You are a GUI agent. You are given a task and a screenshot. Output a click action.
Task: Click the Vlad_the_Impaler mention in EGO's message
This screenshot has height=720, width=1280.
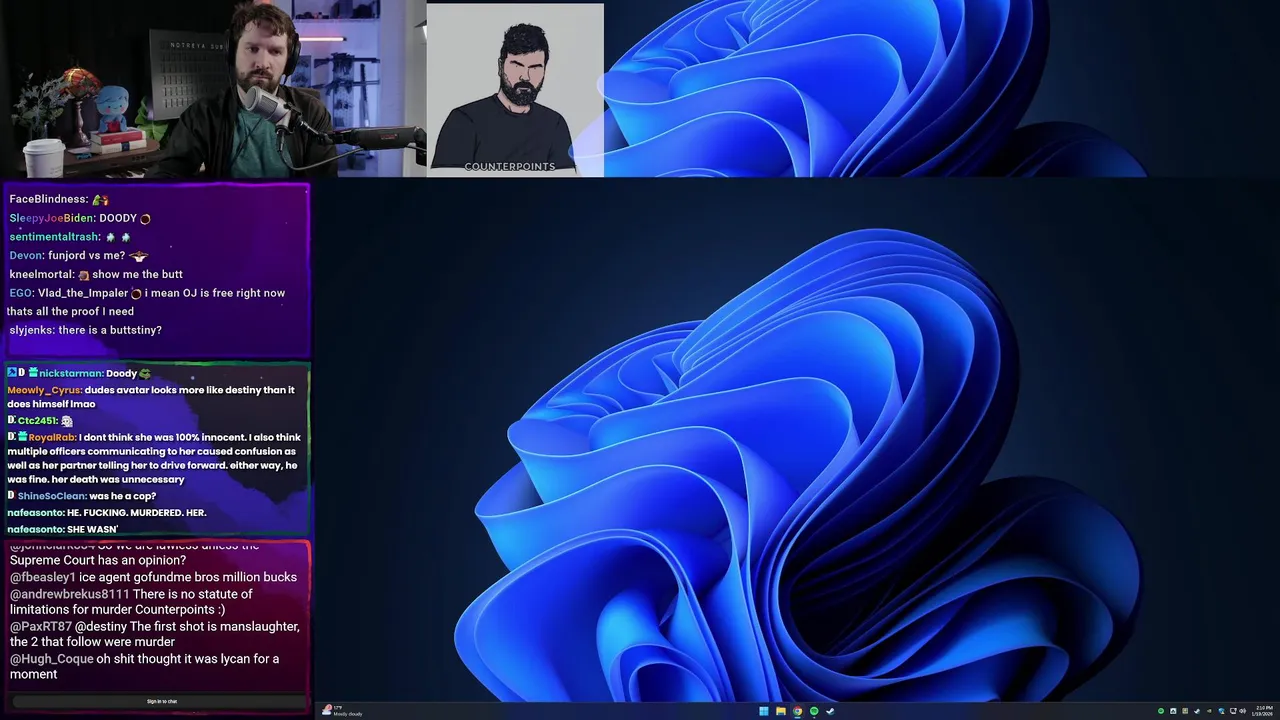pos(83,293)
